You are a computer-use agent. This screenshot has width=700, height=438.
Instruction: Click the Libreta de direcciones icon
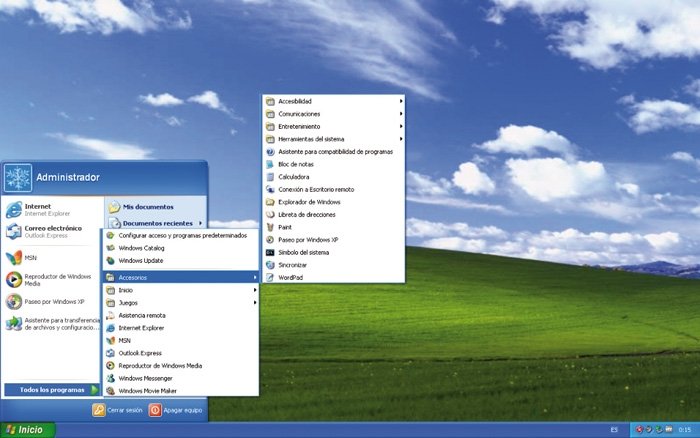click(x=270, y=215)
